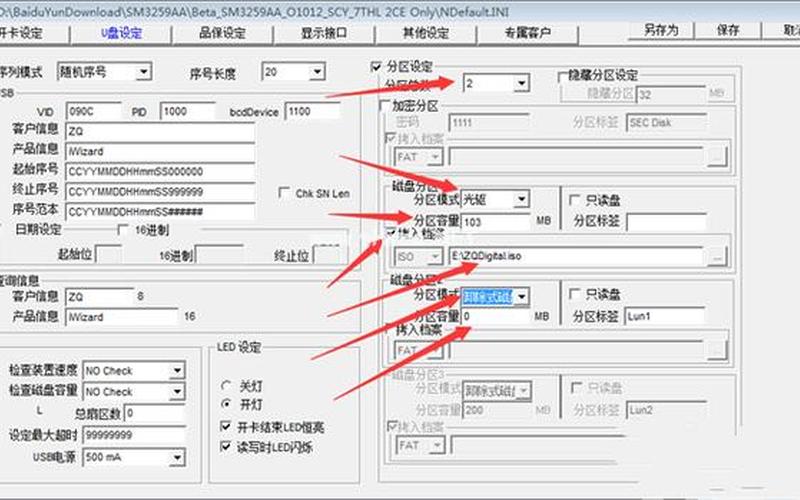Open the 序号长度 dropdown showing 20
The width and height of the screenshot is (800, 500).
293,72
